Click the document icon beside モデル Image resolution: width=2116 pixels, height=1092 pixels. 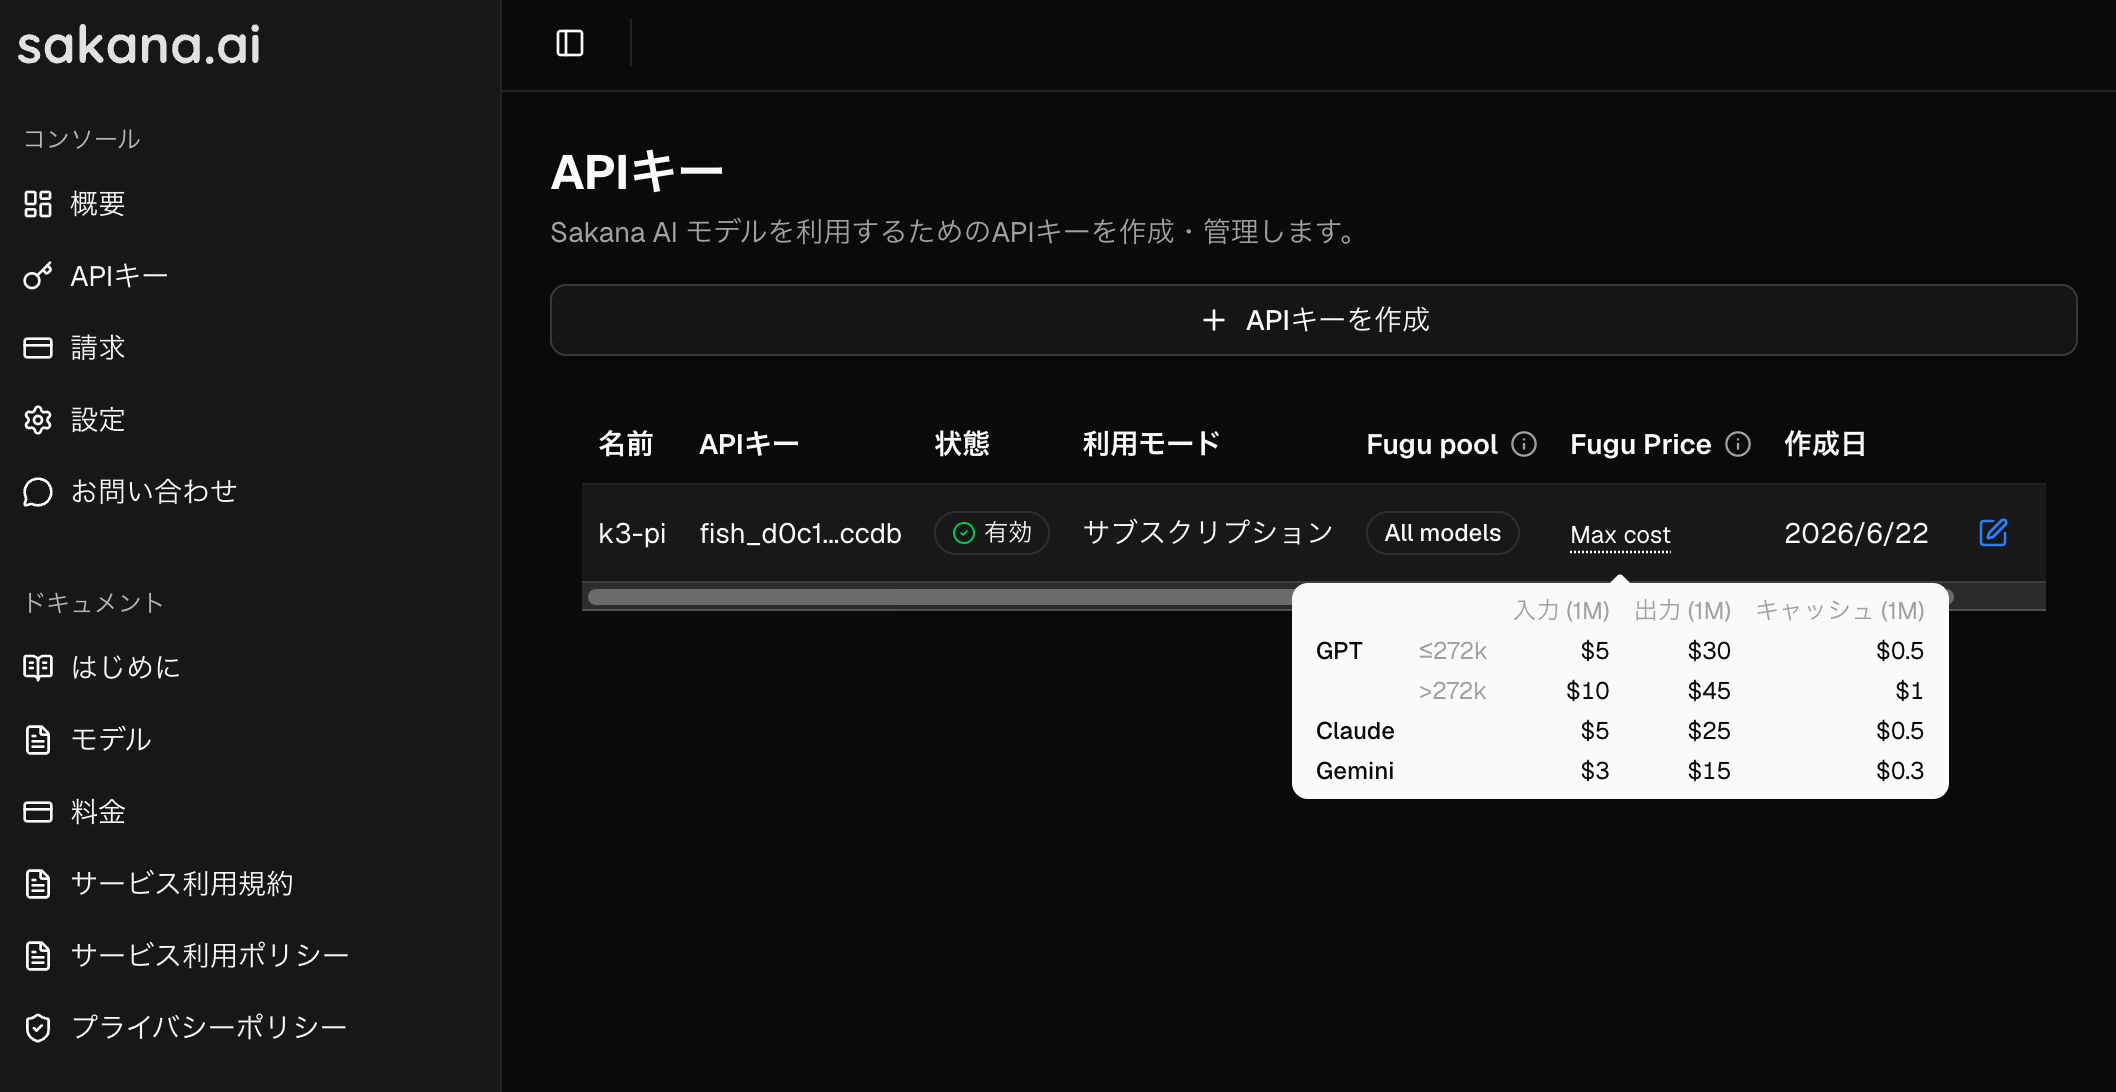point(38,740)
